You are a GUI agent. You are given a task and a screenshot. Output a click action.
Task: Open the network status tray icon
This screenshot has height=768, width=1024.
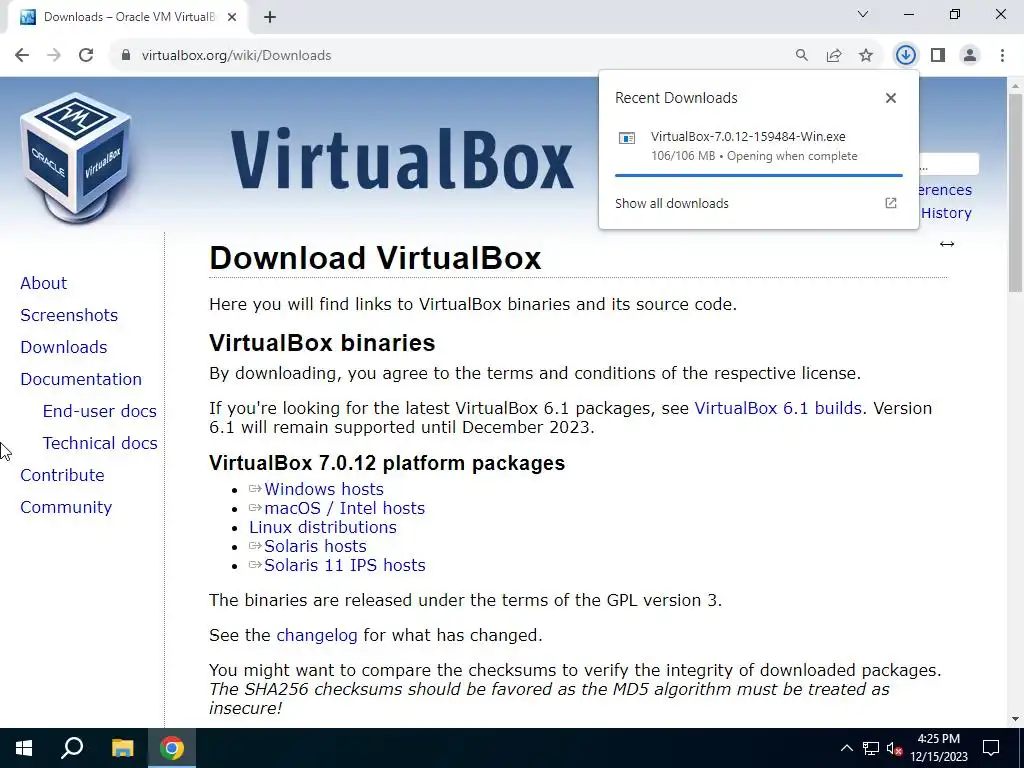coord(871,748)
